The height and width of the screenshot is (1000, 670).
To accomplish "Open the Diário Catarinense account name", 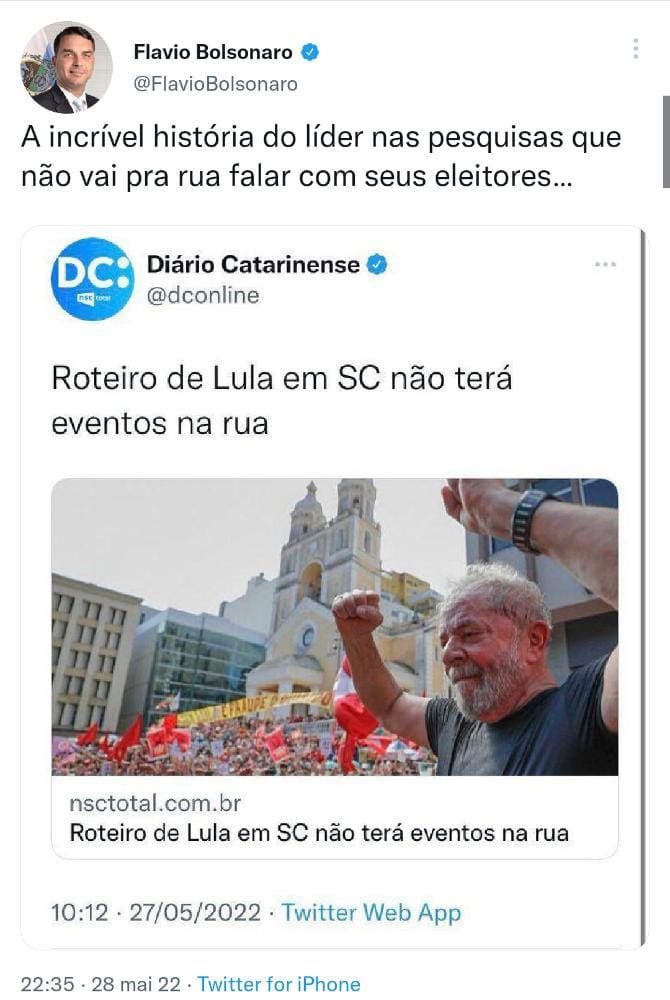I will coord(253,264).
